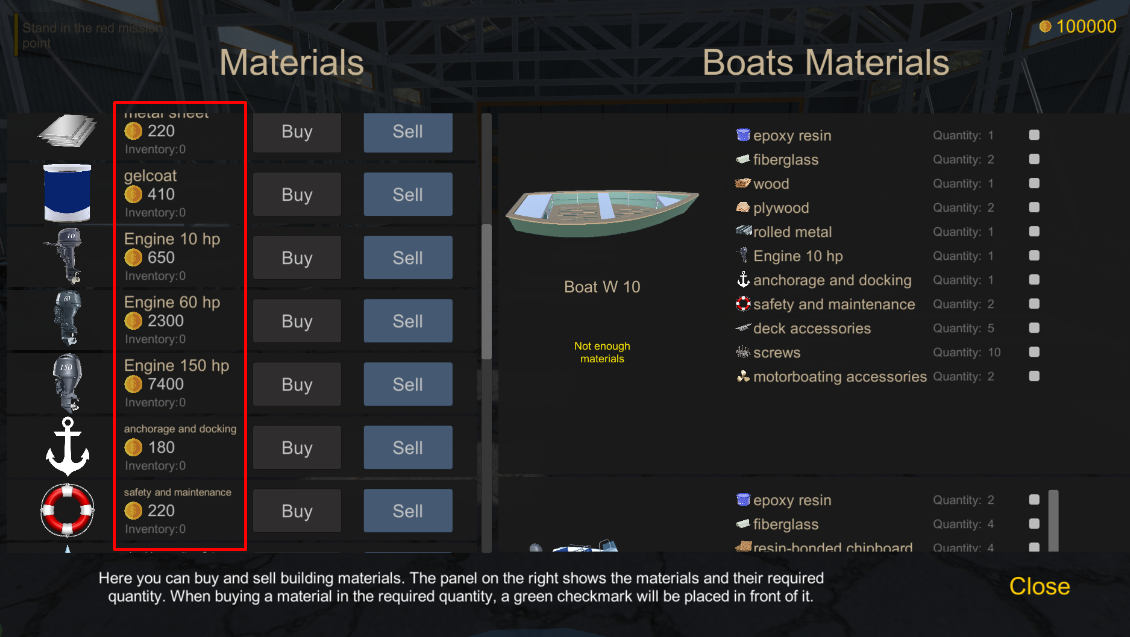Select the Engine 150 hp motor icon
The image size is (1130, 637).
click(x=66, y=381)
